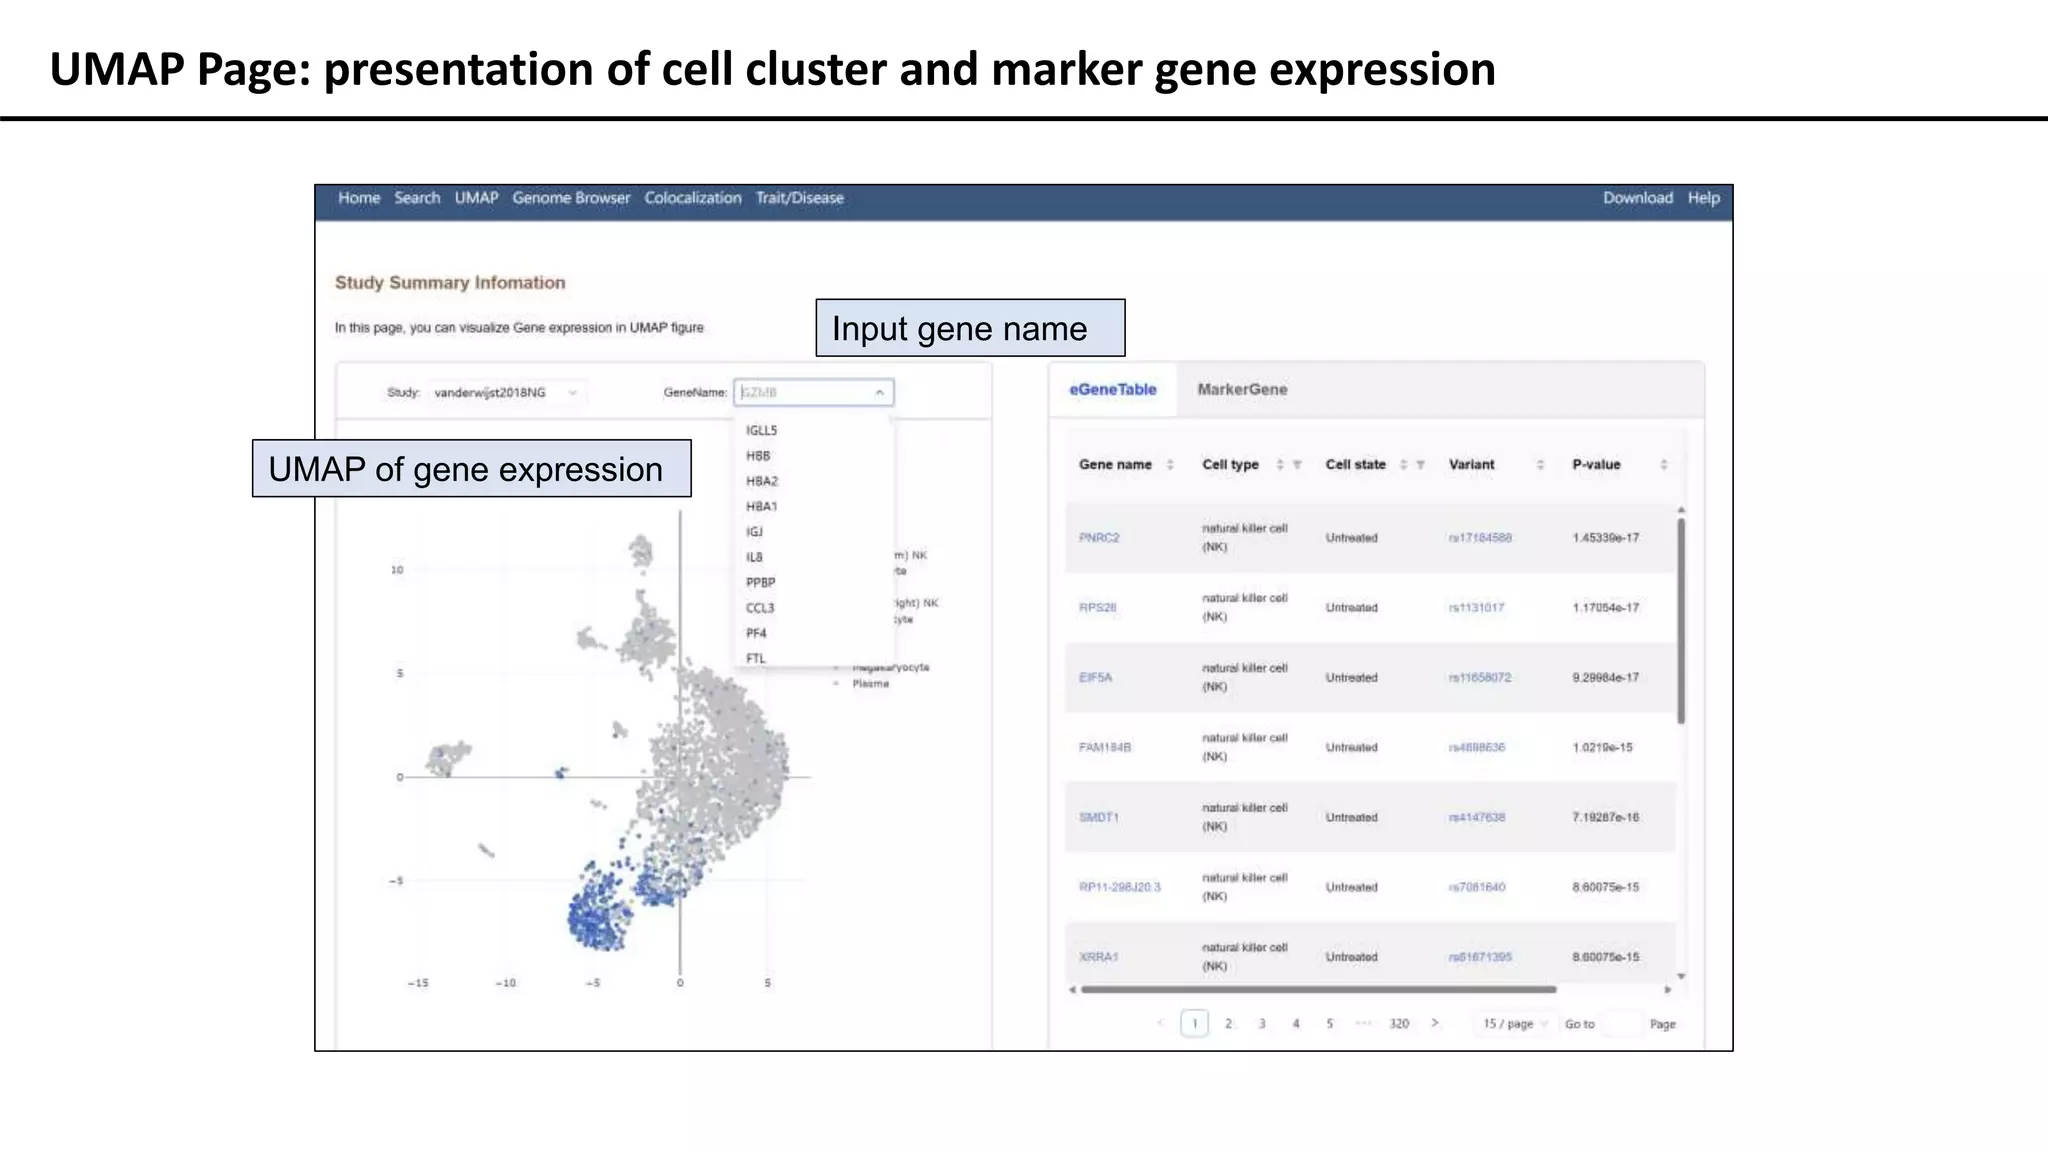Open Colocalization in navigation bar

693,198
